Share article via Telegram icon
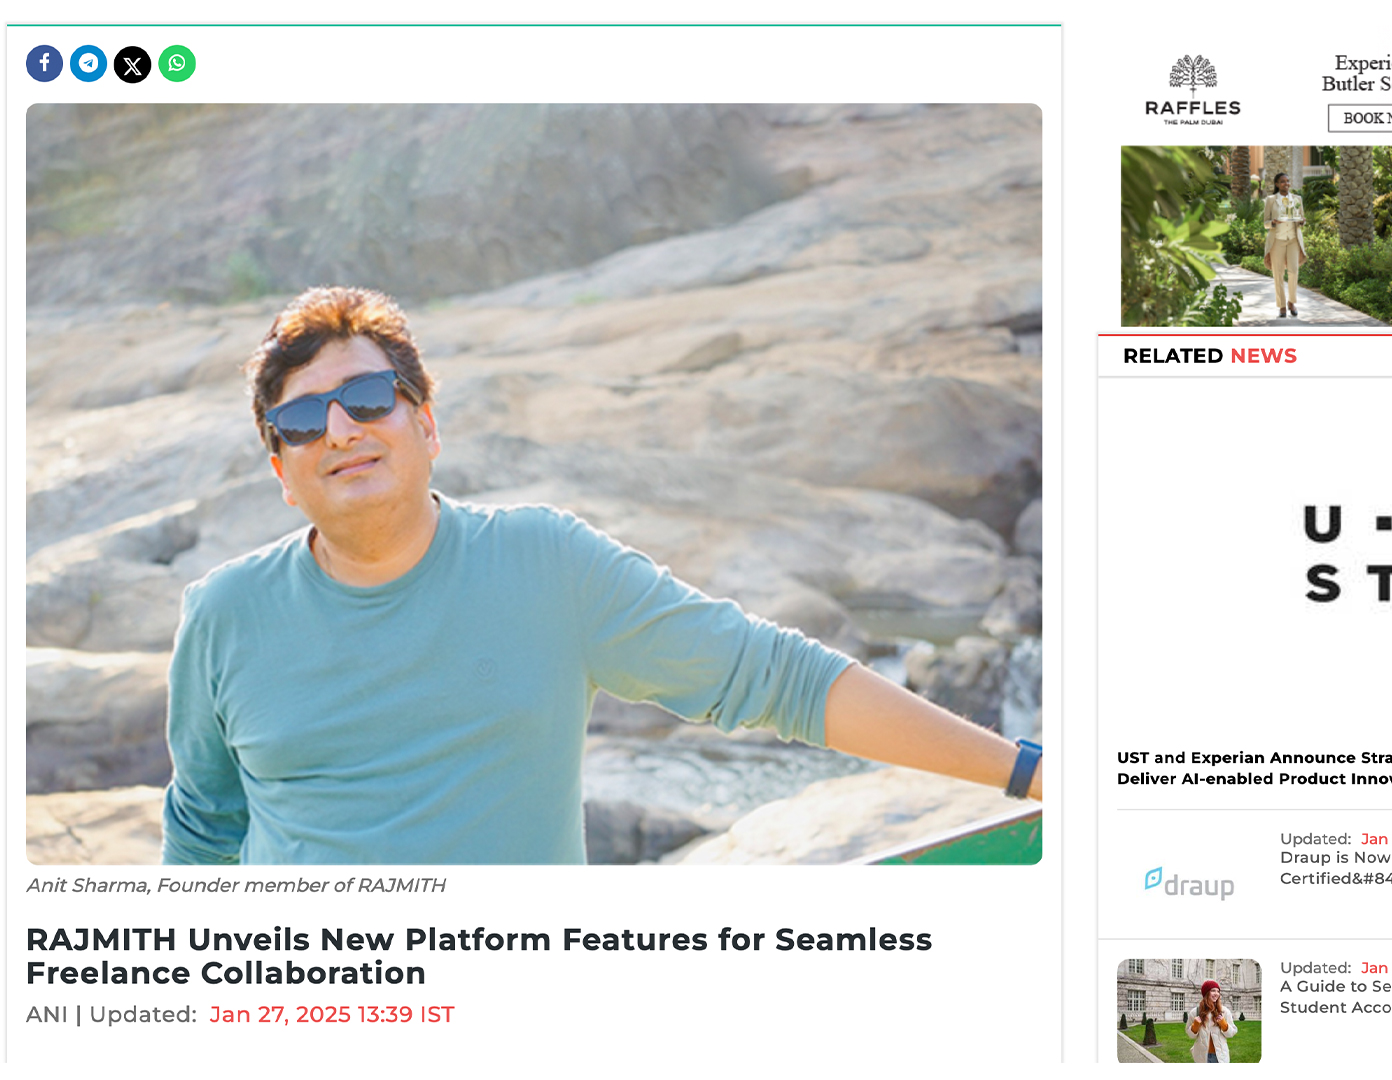Screen dimensions: 1392x1080 (88, 63)
